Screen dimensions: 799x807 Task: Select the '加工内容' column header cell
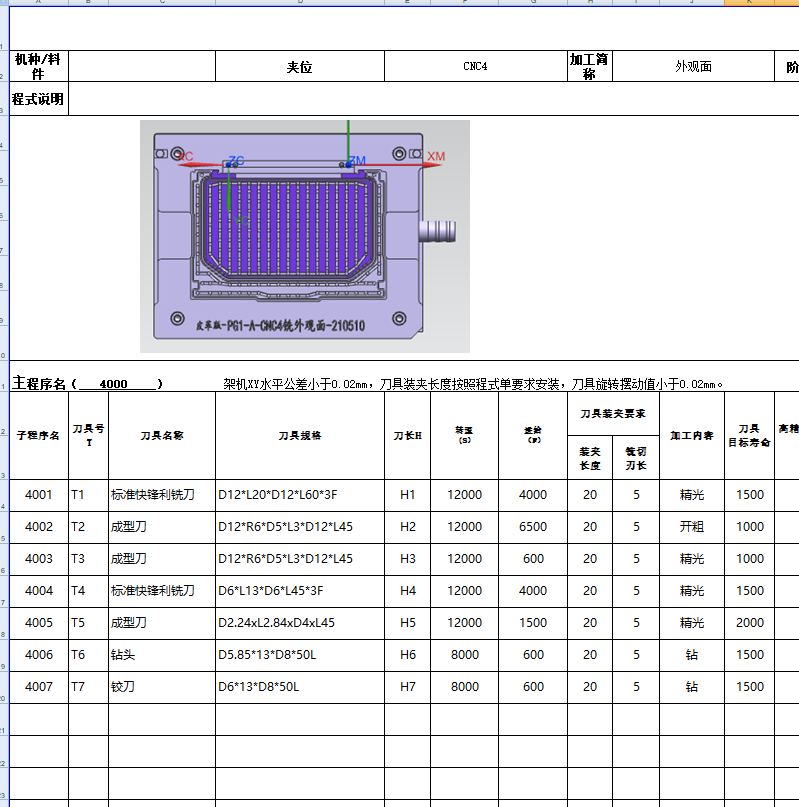692,436
